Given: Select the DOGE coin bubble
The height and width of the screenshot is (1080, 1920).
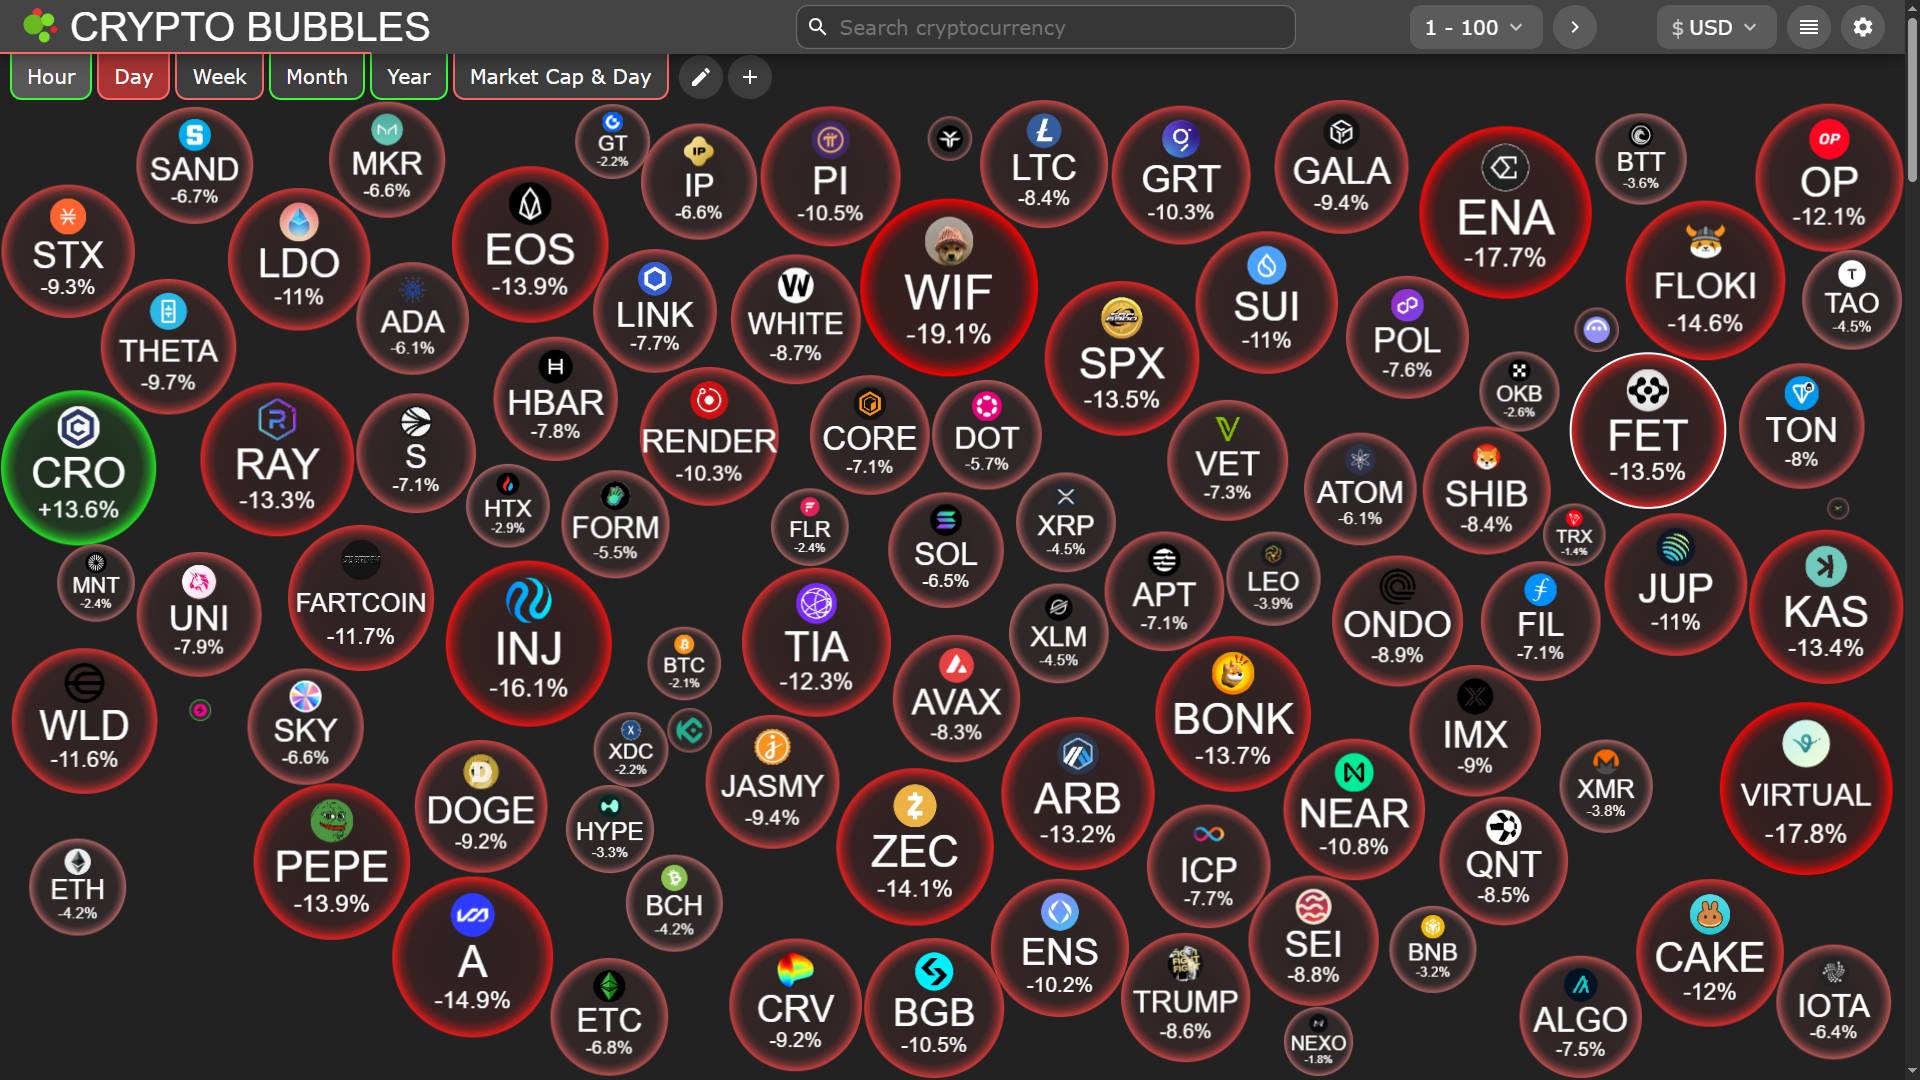Looking at the screenshot, I should [x=481, y=805].
